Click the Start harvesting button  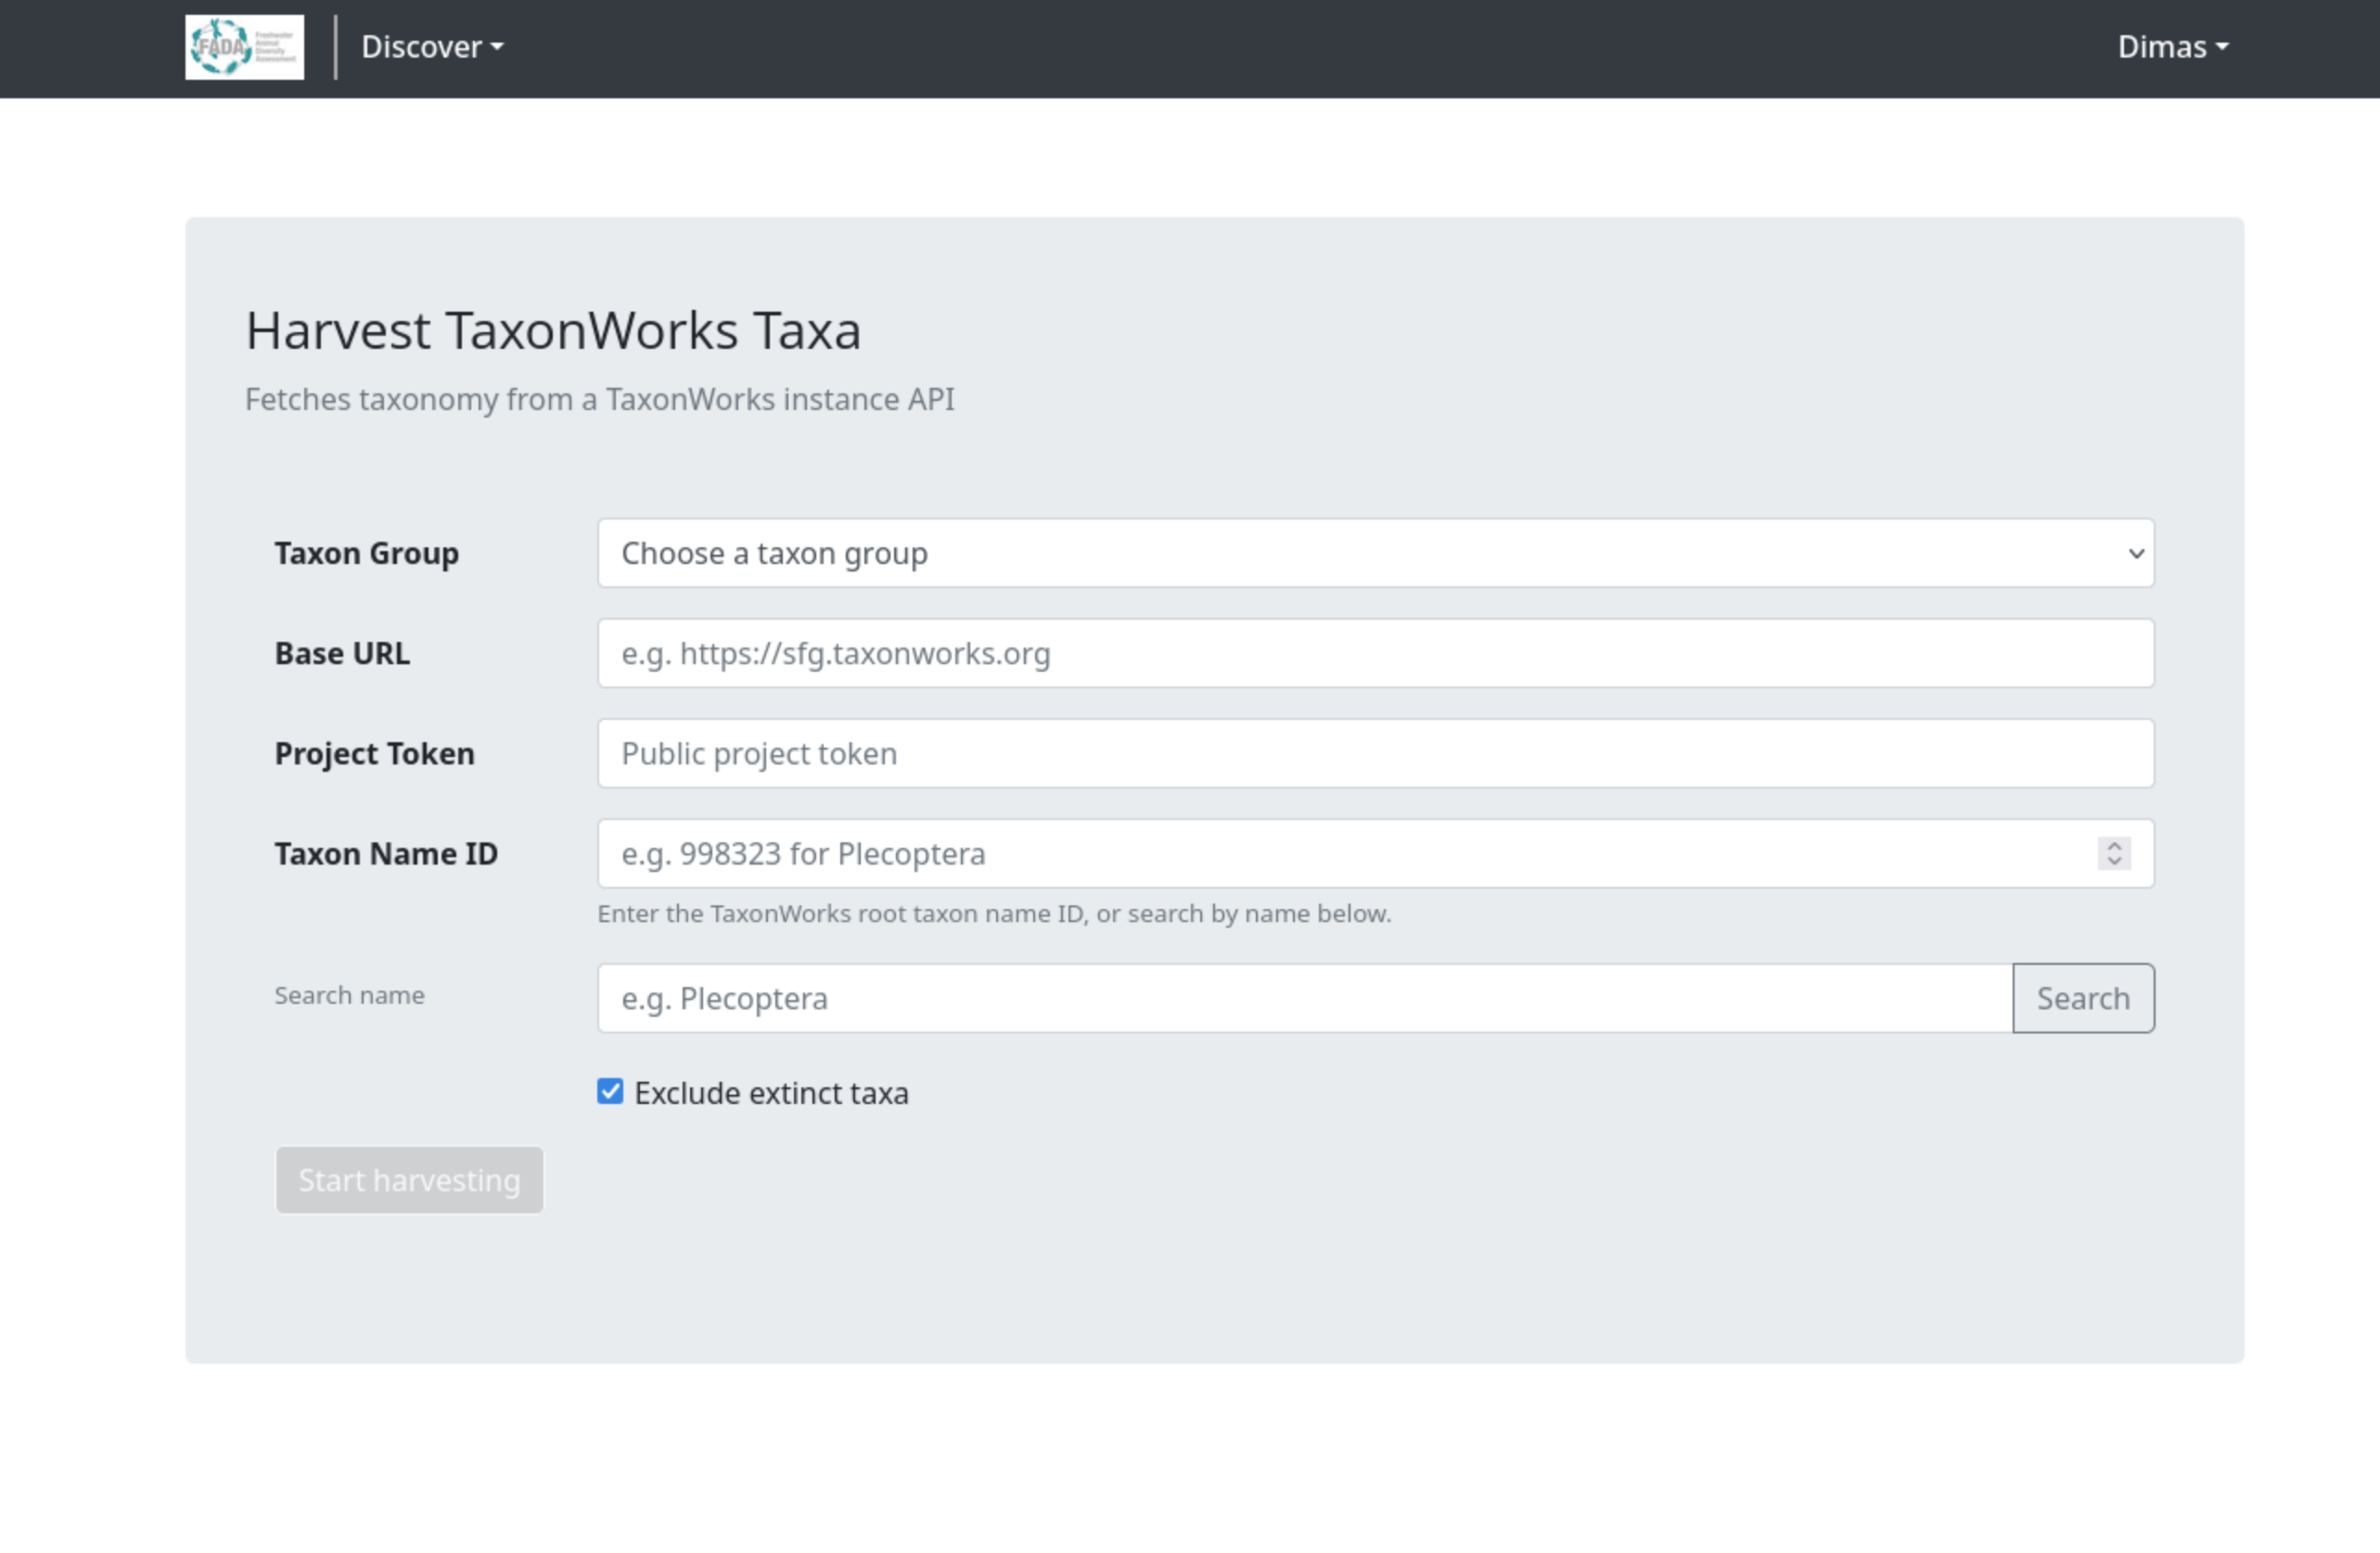(409, 1180)
